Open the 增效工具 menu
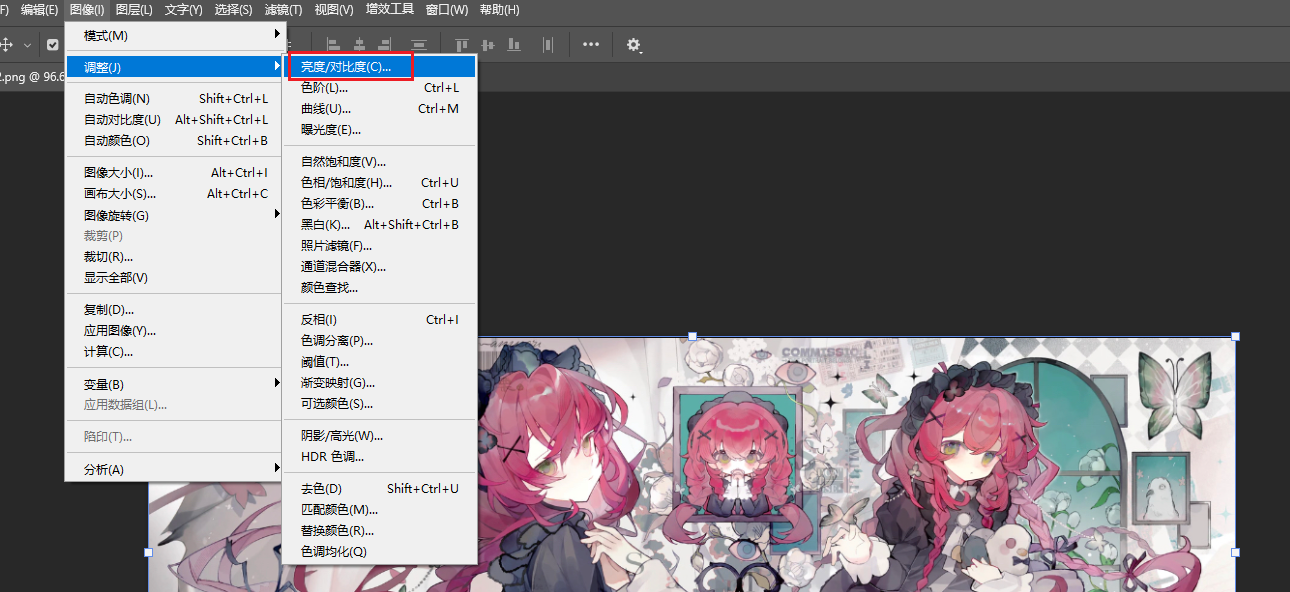 tap(390, 10)
